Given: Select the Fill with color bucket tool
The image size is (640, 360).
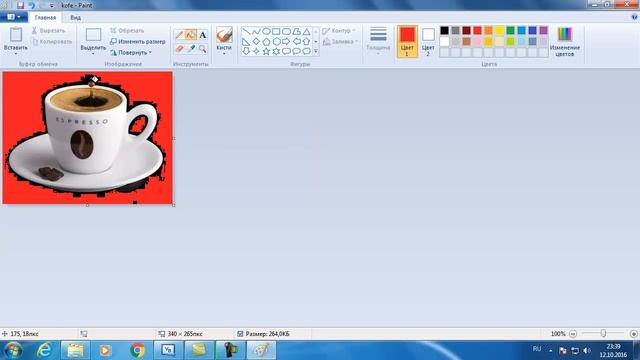Looking at the screenshot, I should click(191, 35).
